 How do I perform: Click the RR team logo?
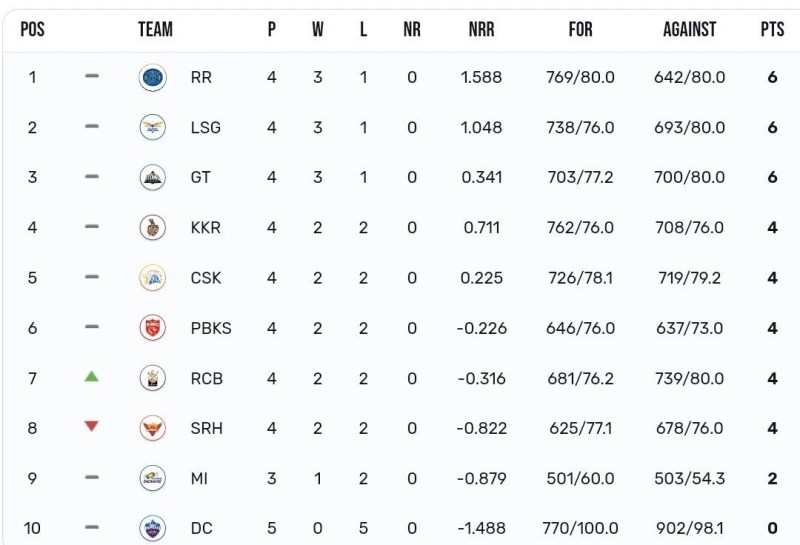152,77
